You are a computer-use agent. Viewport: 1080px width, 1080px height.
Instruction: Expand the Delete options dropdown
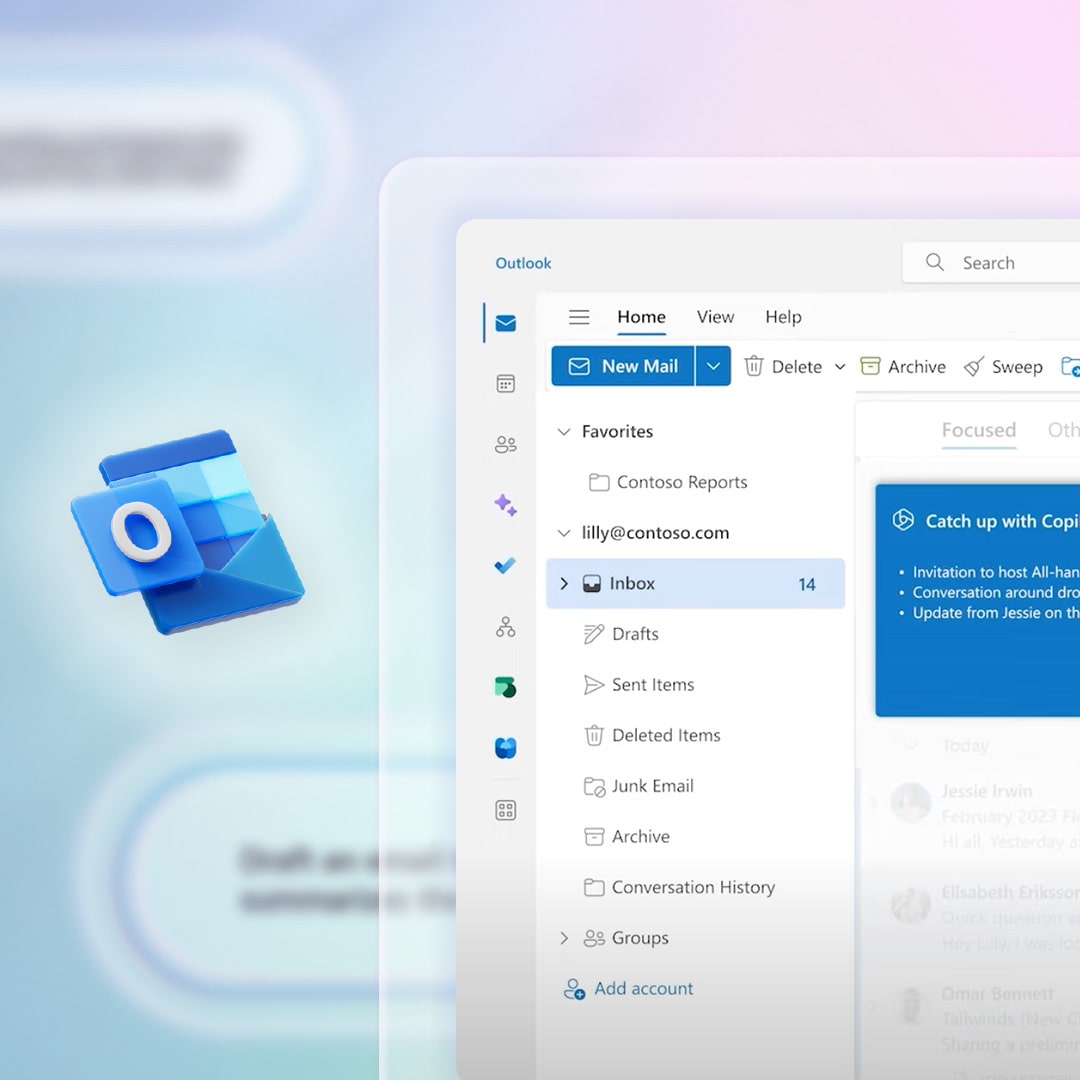[x=840, y=367]
